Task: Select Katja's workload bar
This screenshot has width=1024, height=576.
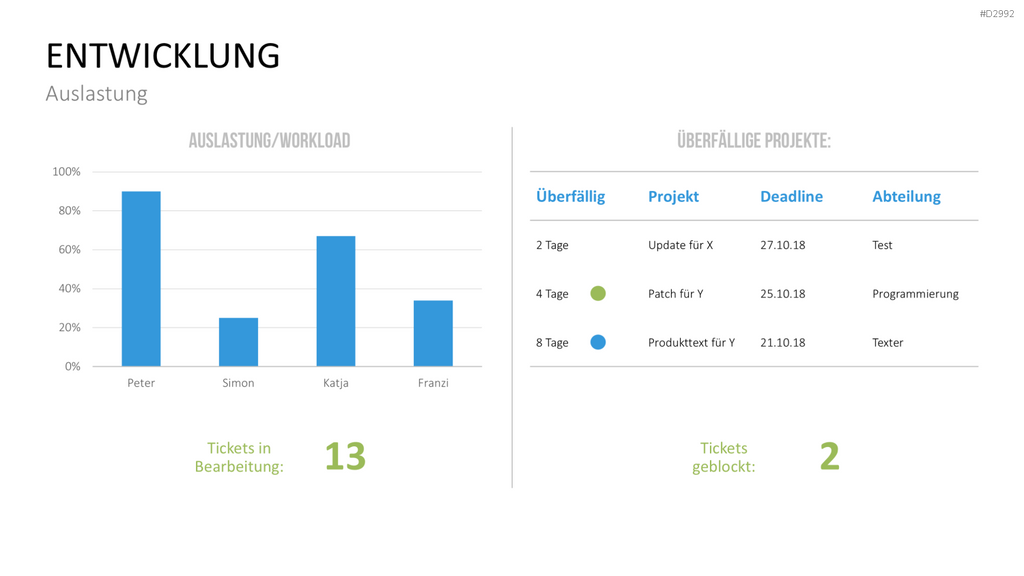Action: tap(336, 301)
